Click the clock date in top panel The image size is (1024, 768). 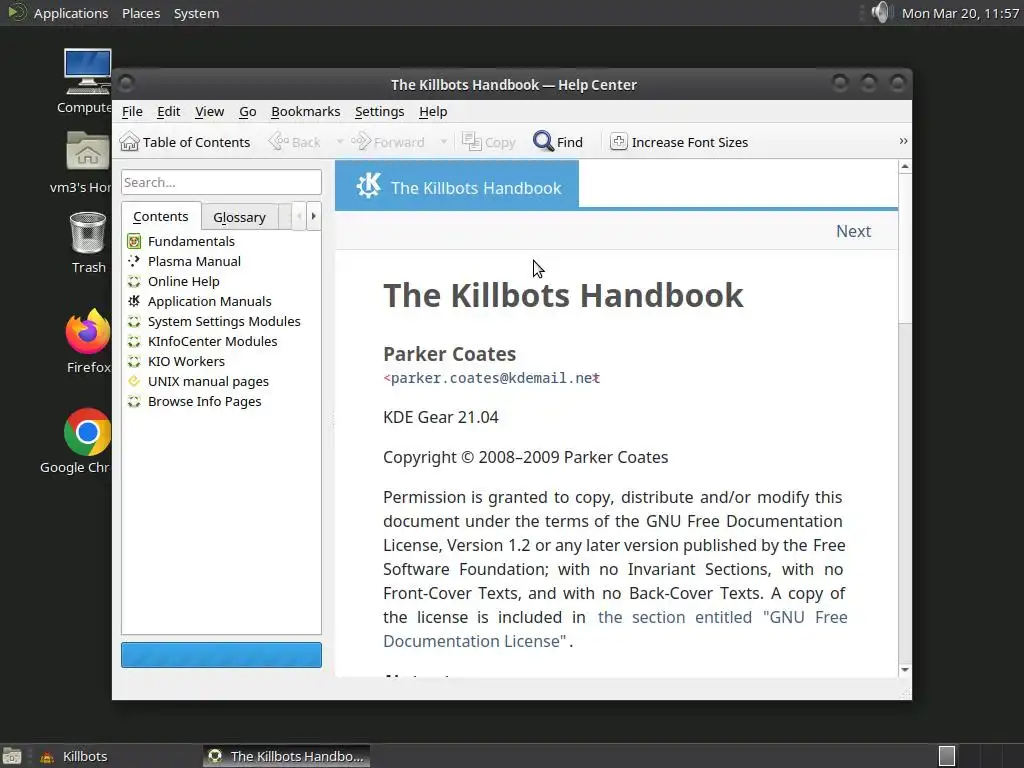(x=960, y=13)
